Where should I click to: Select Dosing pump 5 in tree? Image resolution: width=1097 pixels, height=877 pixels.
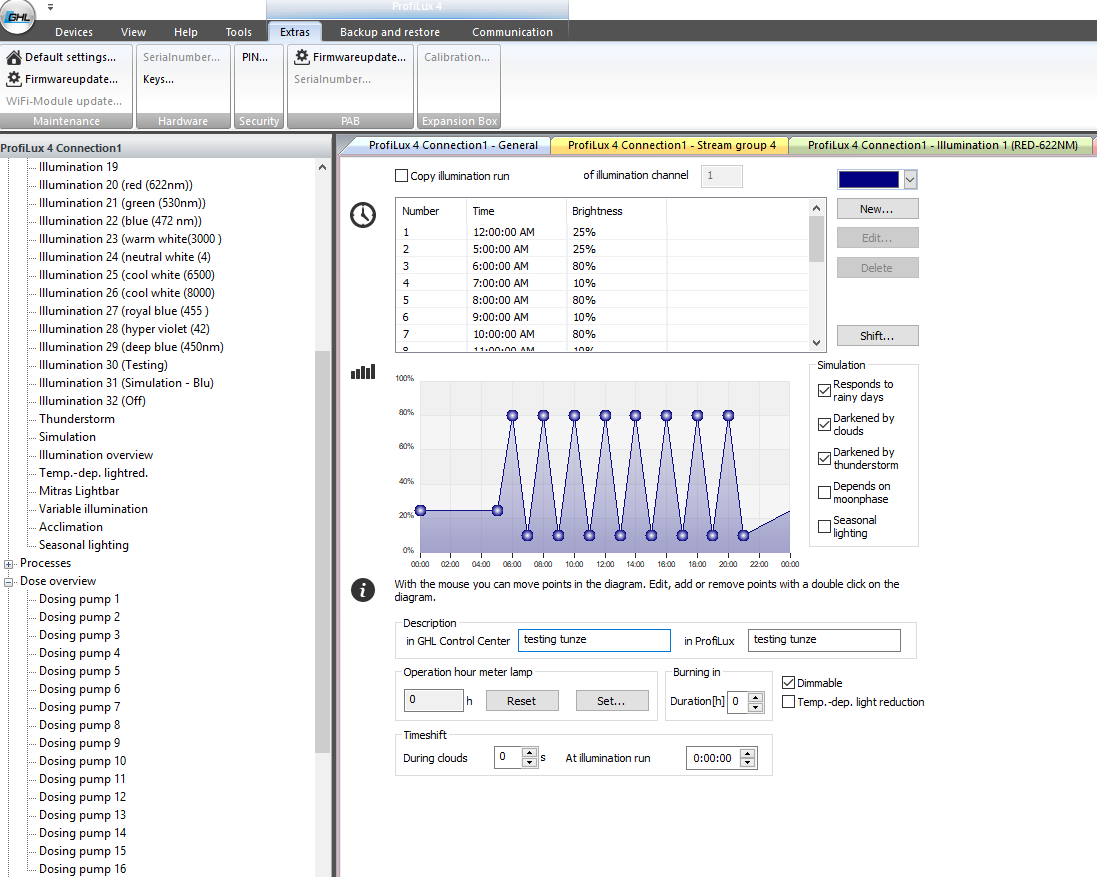(79, 671)
